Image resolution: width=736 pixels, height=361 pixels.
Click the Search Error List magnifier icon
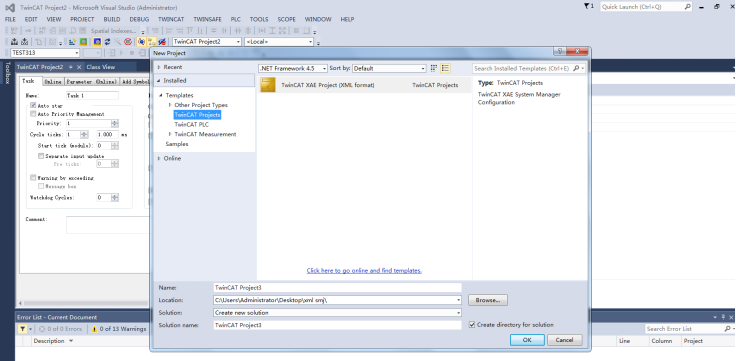click(727, 329)
